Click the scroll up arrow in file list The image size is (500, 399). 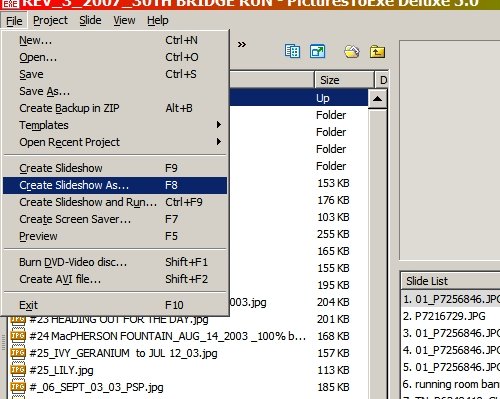point(377,99)
